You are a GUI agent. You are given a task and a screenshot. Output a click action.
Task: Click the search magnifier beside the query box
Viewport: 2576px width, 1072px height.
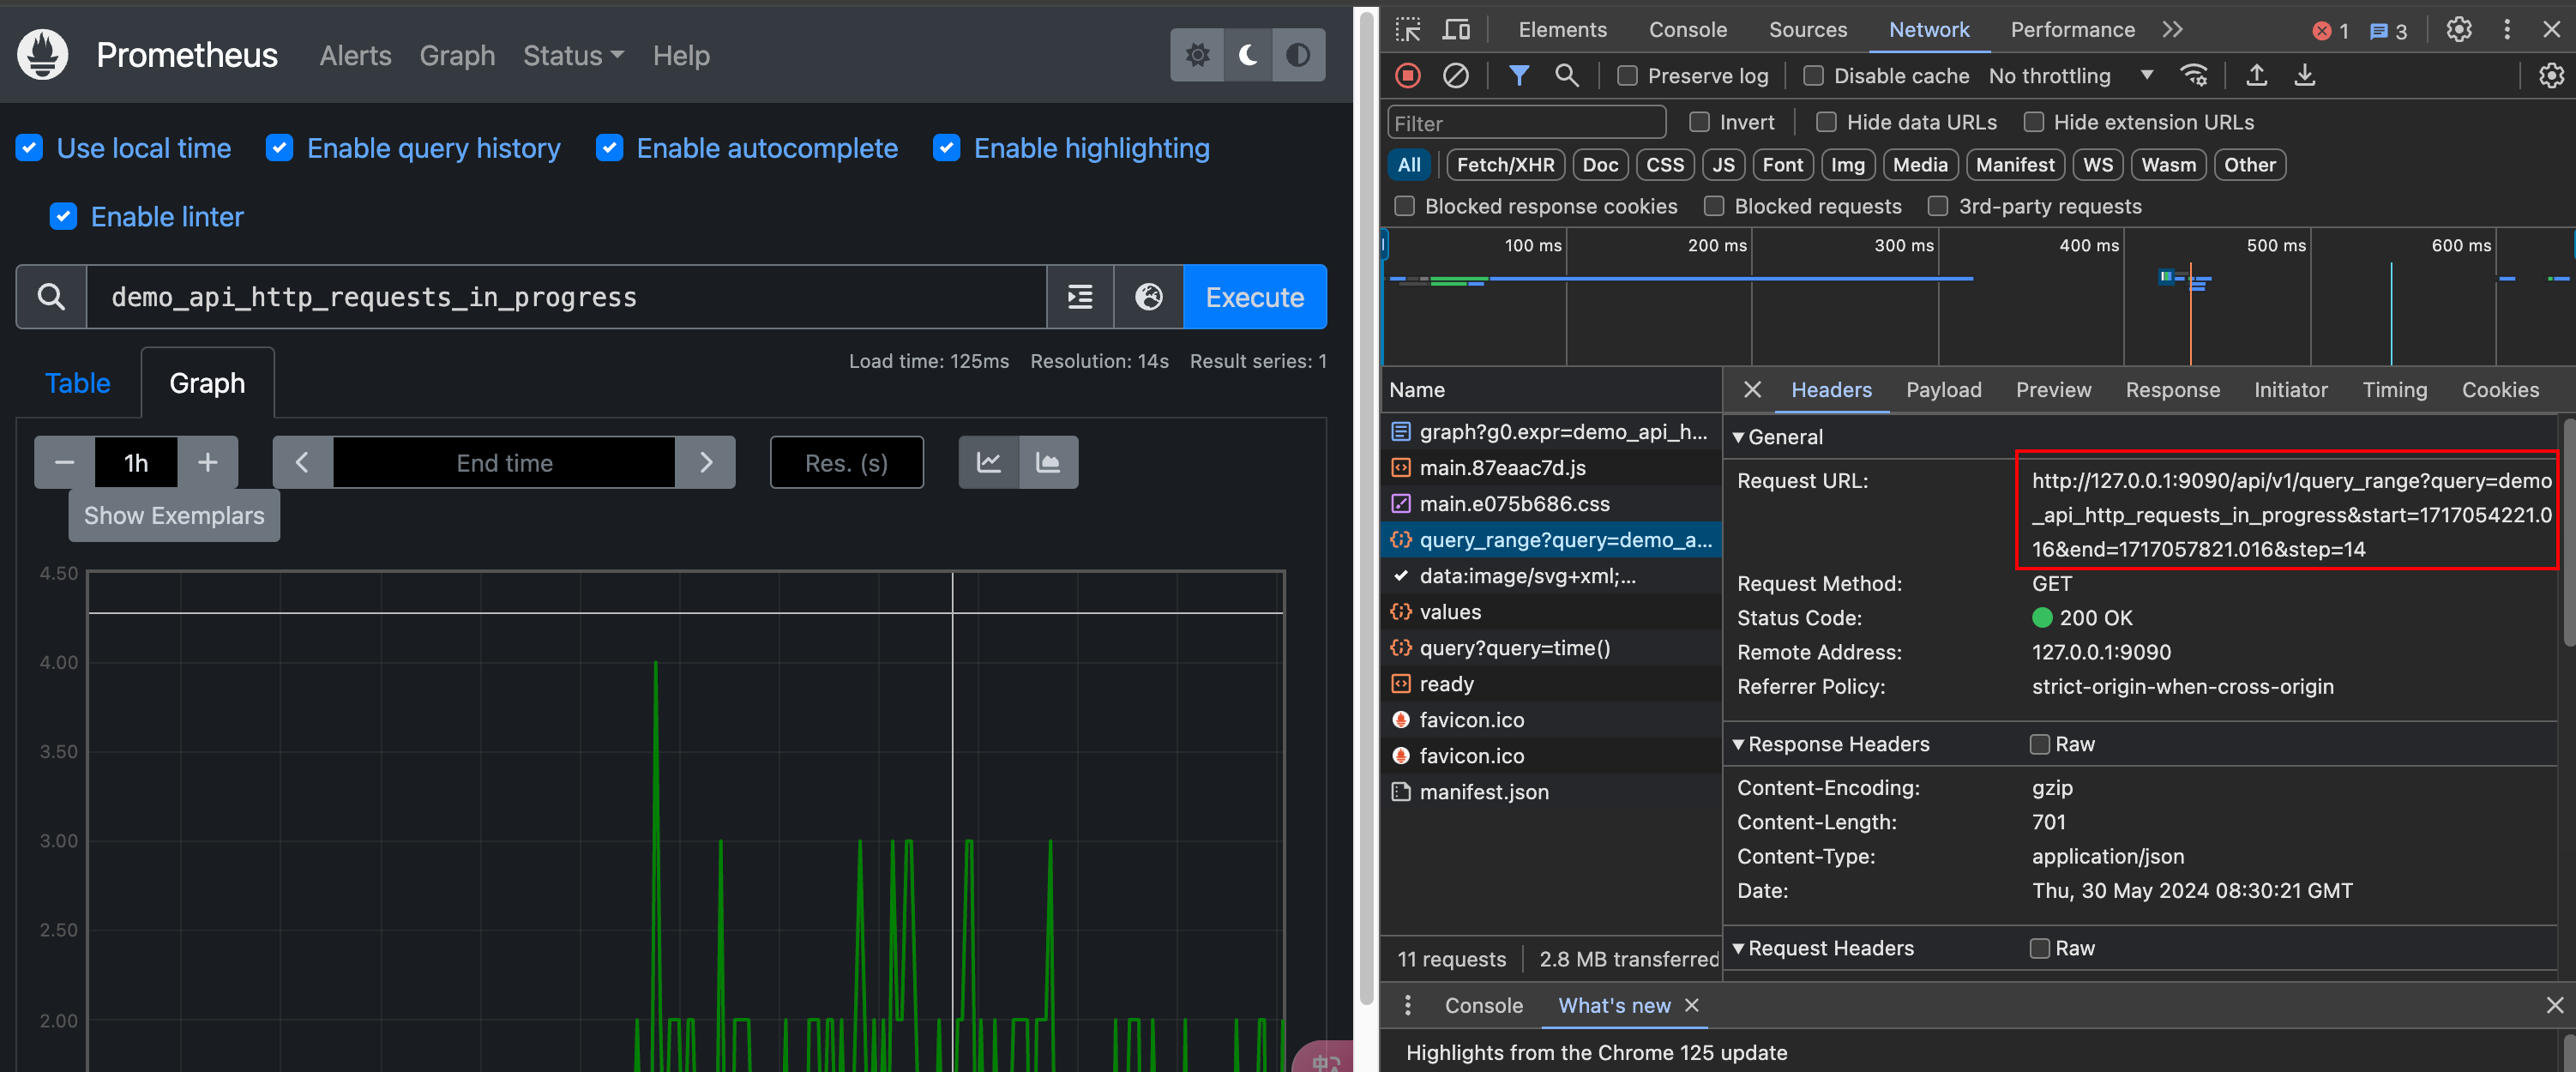(51, 297)
